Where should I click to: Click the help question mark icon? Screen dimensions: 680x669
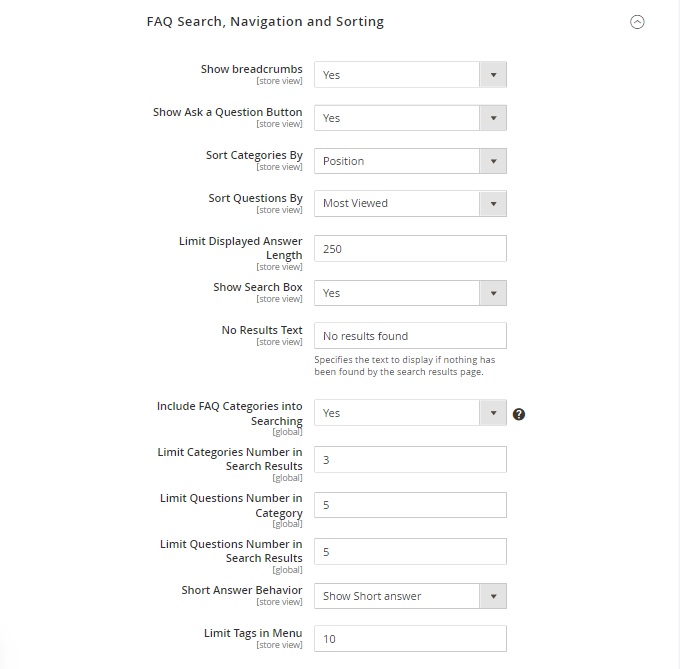519,414
